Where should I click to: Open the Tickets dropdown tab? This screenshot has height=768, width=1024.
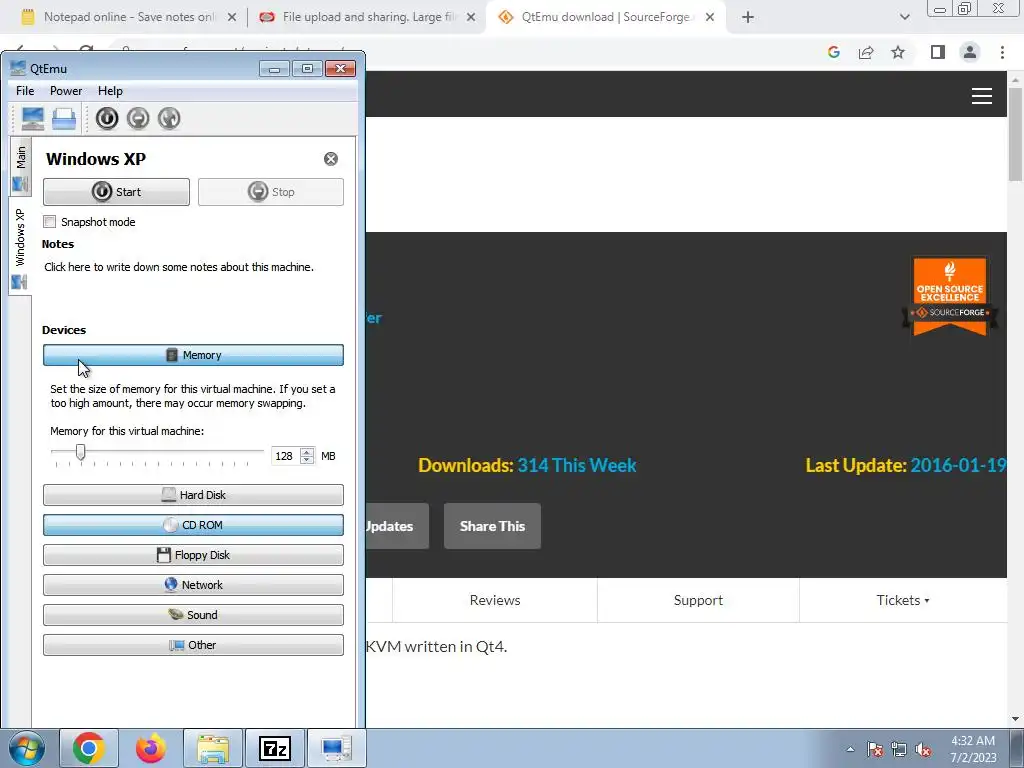pos(903,600)
